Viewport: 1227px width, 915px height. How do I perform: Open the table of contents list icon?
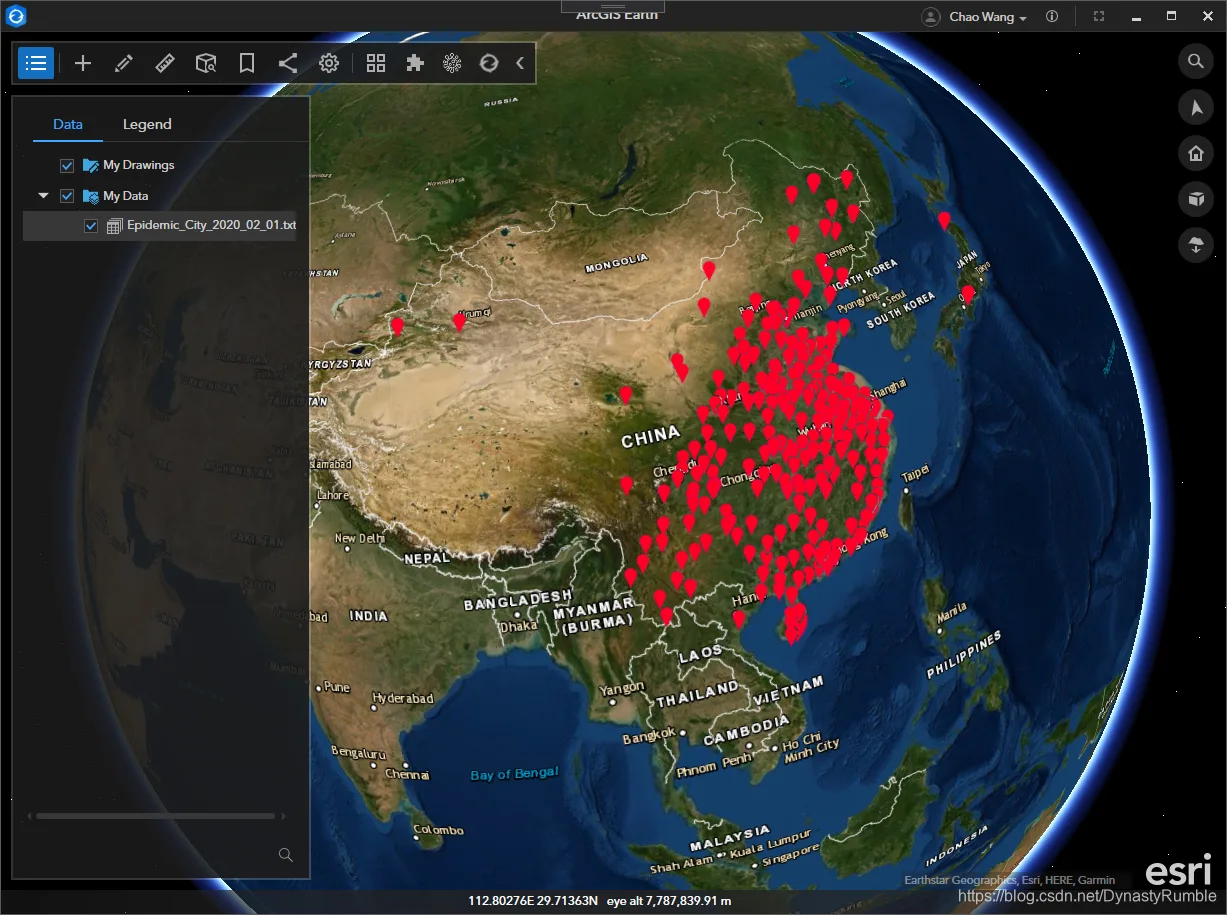(x=36, y=63)
